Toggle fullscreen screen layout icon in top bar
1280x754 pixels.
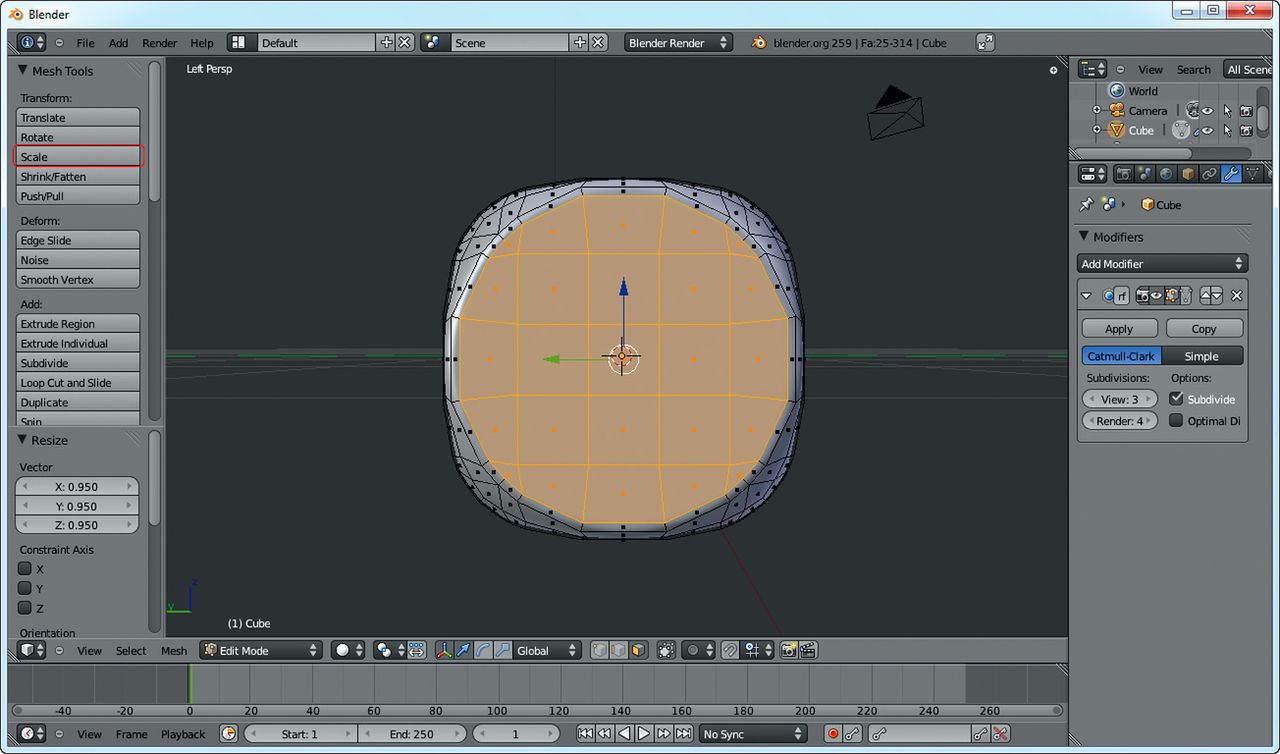coord(985,42)
